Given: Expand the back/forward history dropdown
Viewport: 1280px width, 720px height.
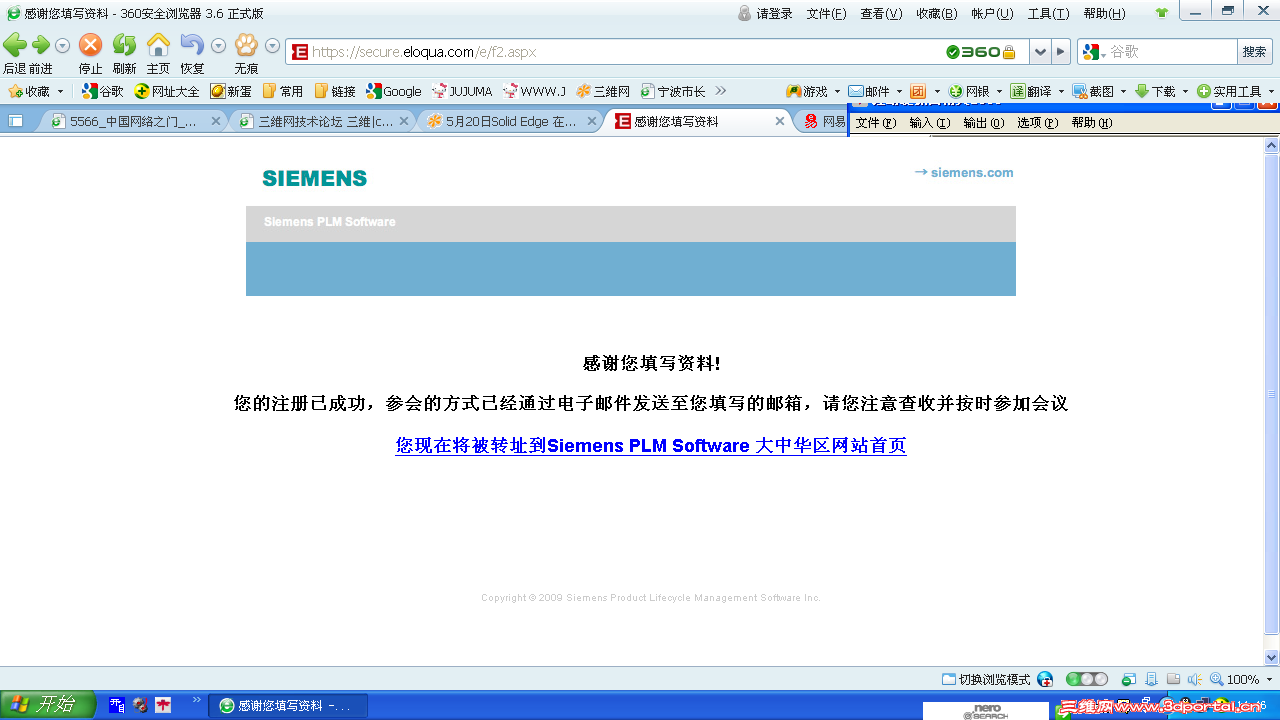Looking at the screenshot, I should pyautogui.click(x=63, y=46).
